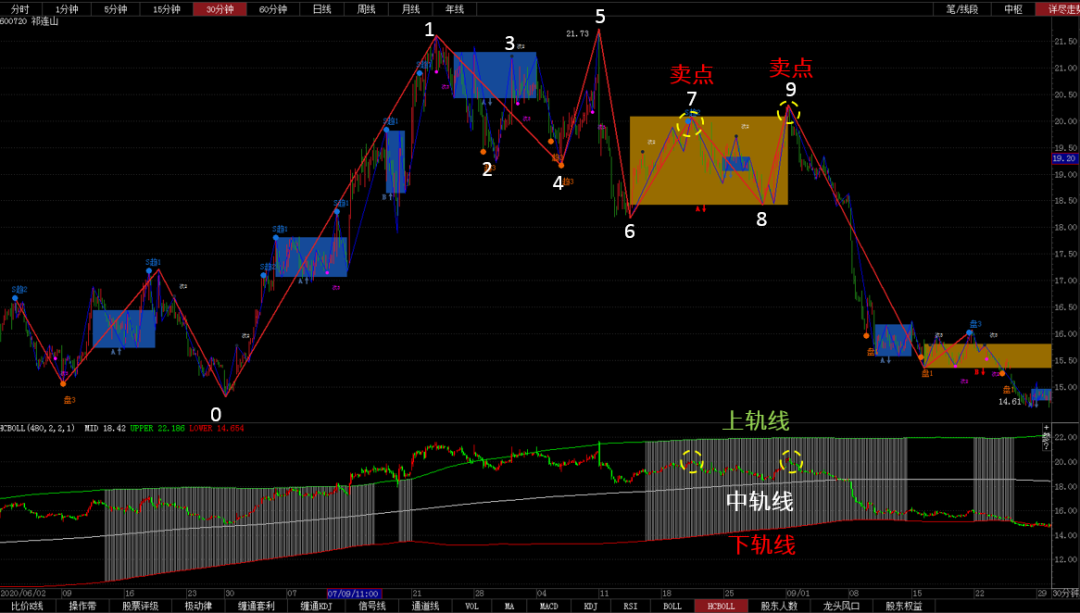
Task: Toggle the 中枢 overlay button
Action: [1012, 9]
